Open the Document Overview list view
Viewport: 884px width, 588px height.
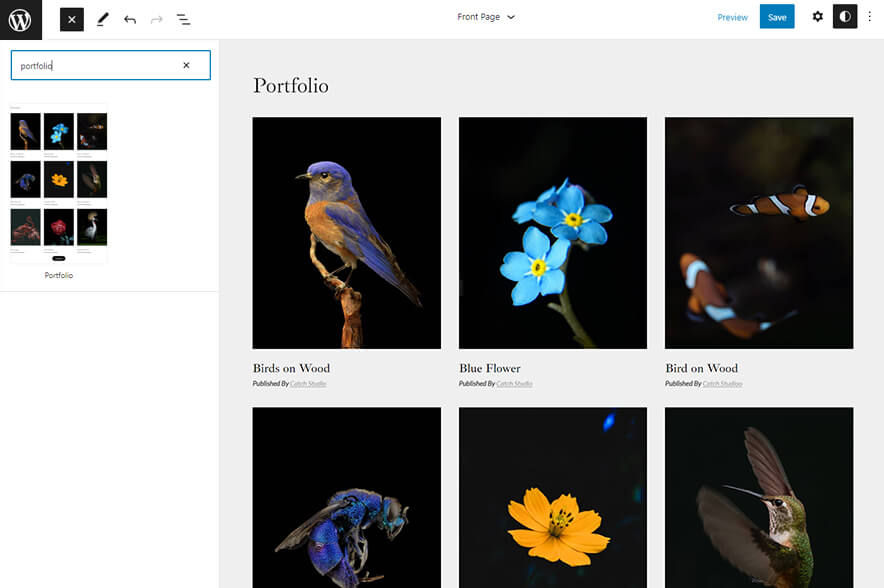(184, 18)
